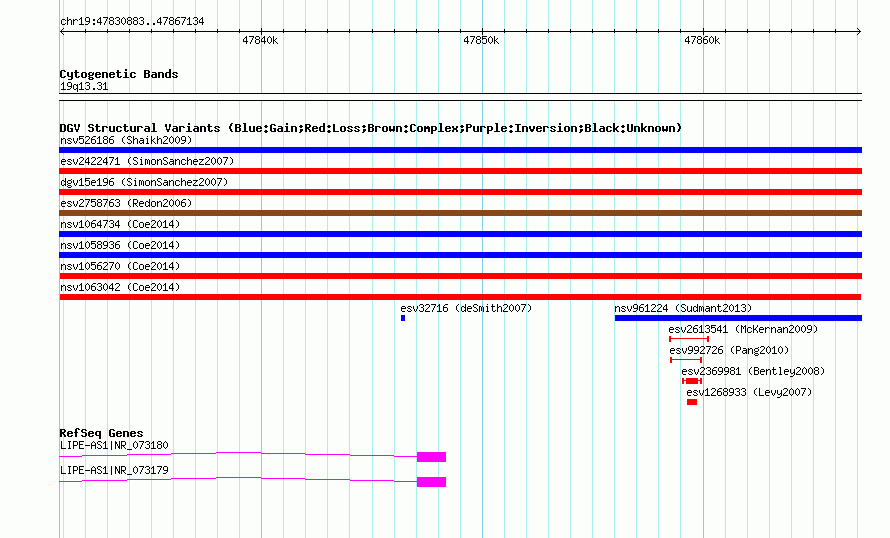The width and height of the screenshot is (890, 538).
Task: Click the red esv992726 Pang2010 interval glyph
Action: pos(686,360)
